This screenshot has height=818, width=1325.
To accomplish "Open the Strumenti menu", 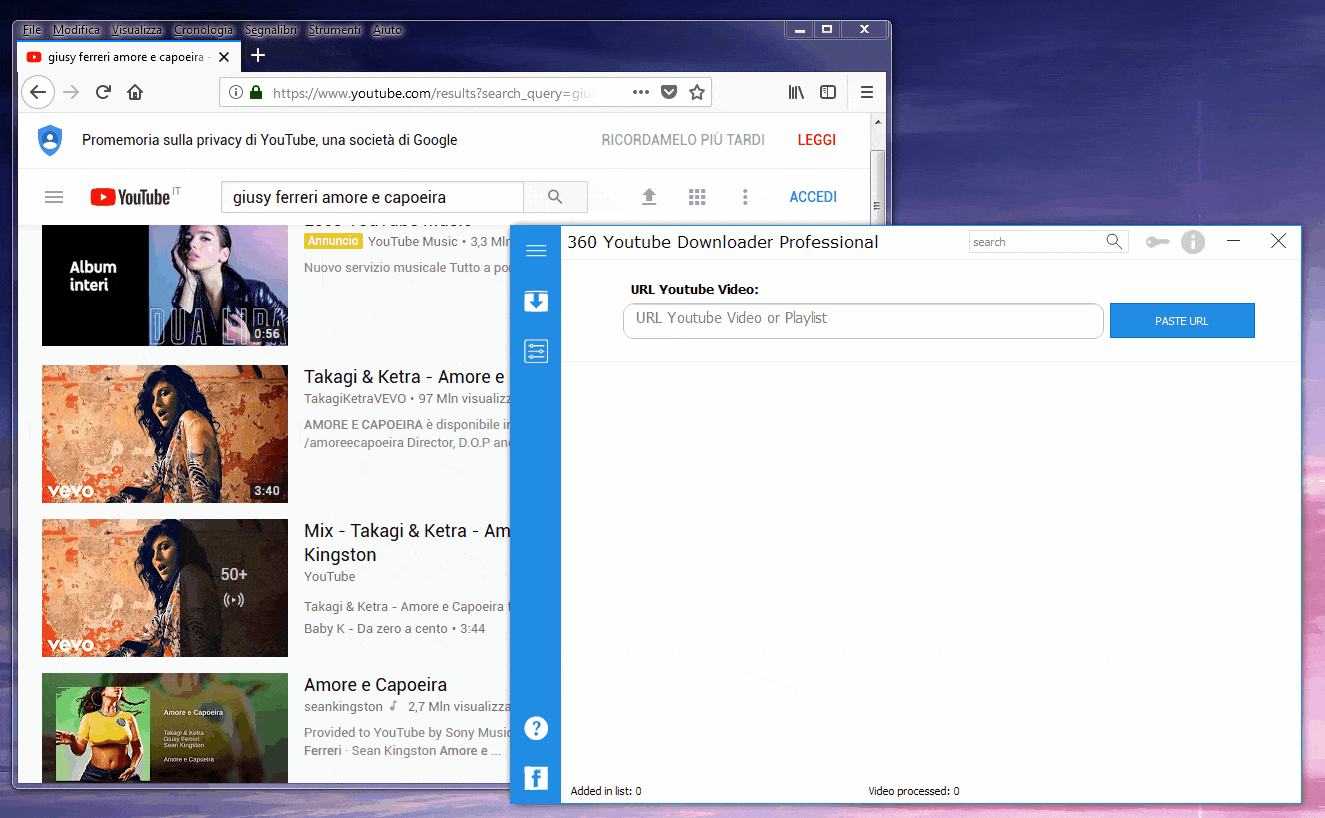I will [334, 30].
